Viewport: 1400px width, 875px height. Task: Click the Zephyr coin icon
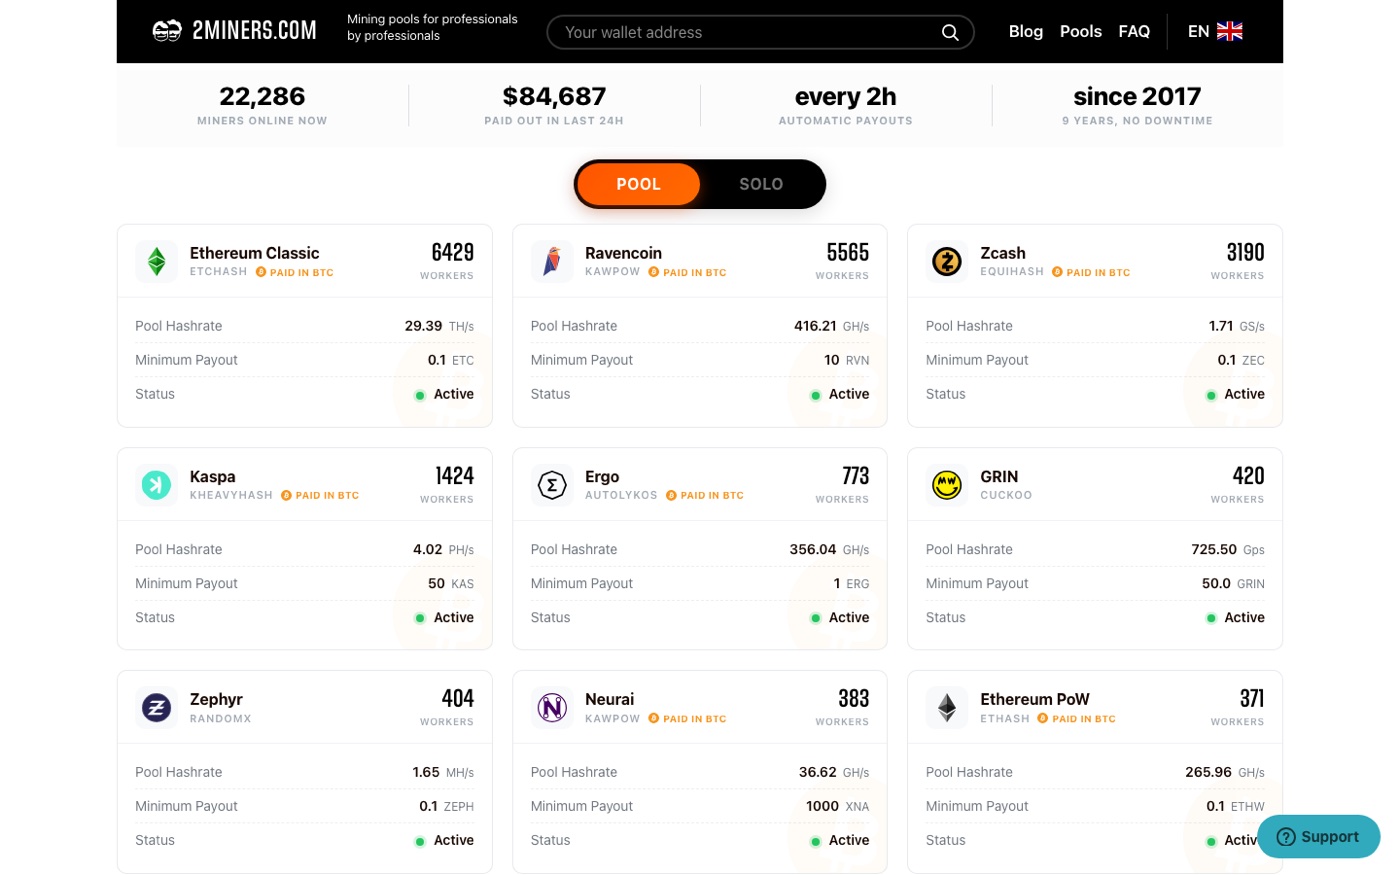click(x=157, y=708)
